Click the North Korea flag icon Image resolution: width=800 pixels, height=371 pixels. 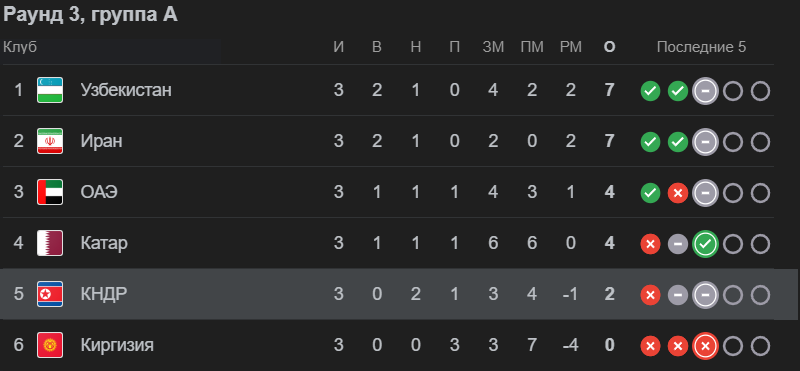tap(50, 294)
